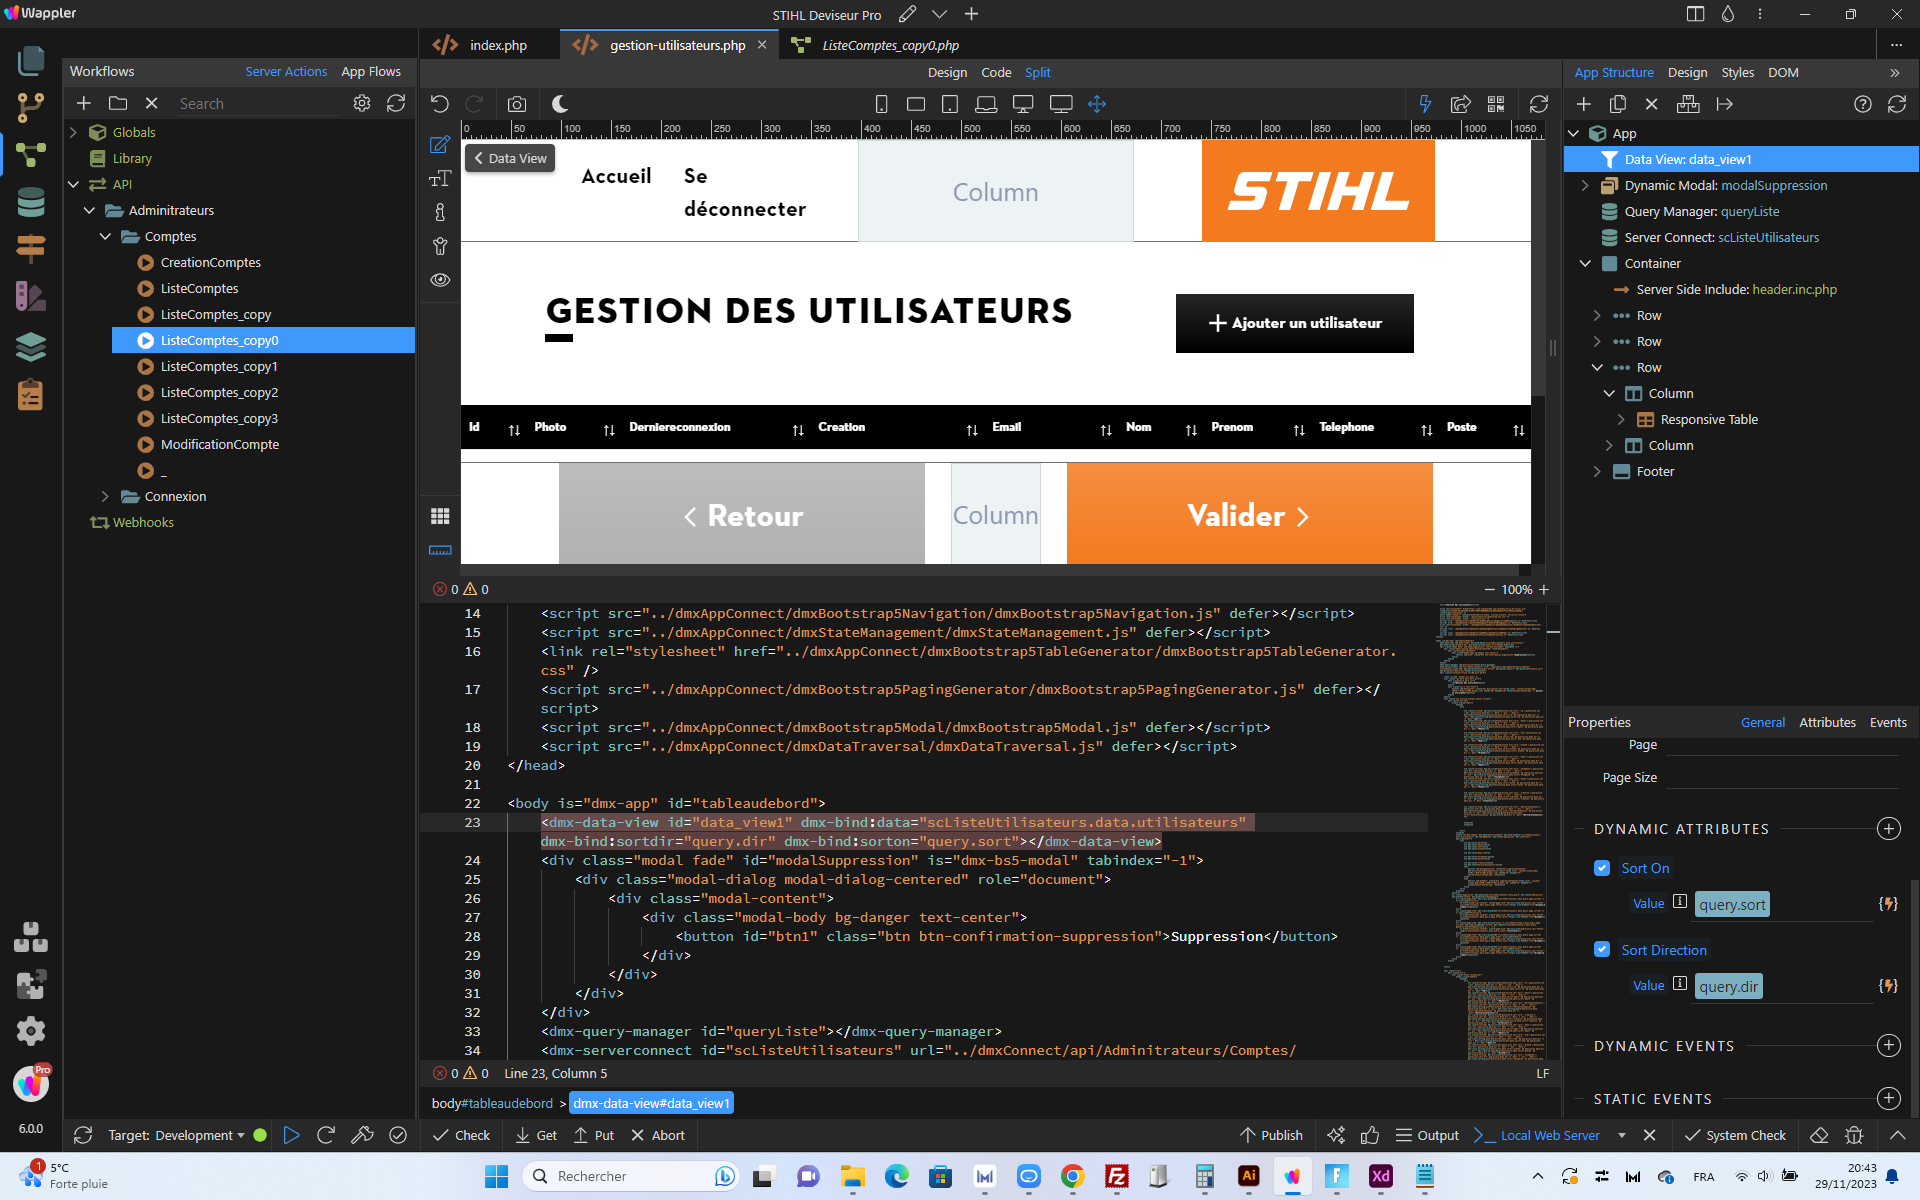Click the Publish button

[1271, 1135]
